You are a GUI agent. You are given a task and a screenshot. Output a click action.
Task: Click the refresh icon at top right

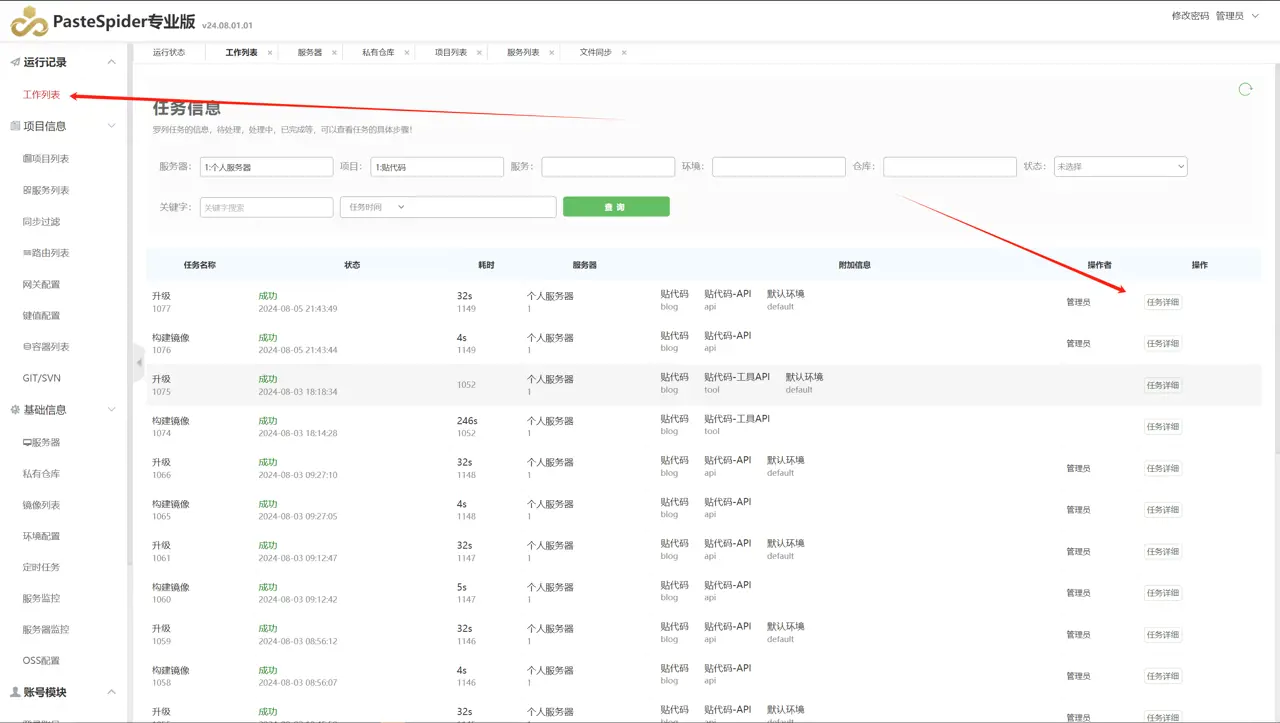[x=1245, y=89]
